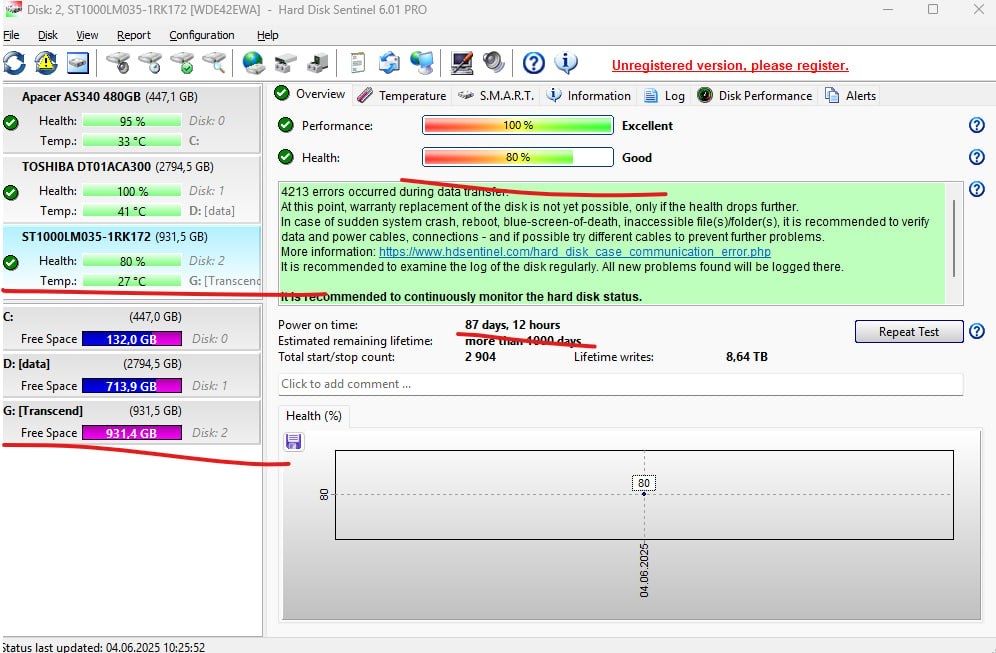Select the Health (%) graph tab
The height and width of the screenshot is (653, 996).
coord(314,415)
